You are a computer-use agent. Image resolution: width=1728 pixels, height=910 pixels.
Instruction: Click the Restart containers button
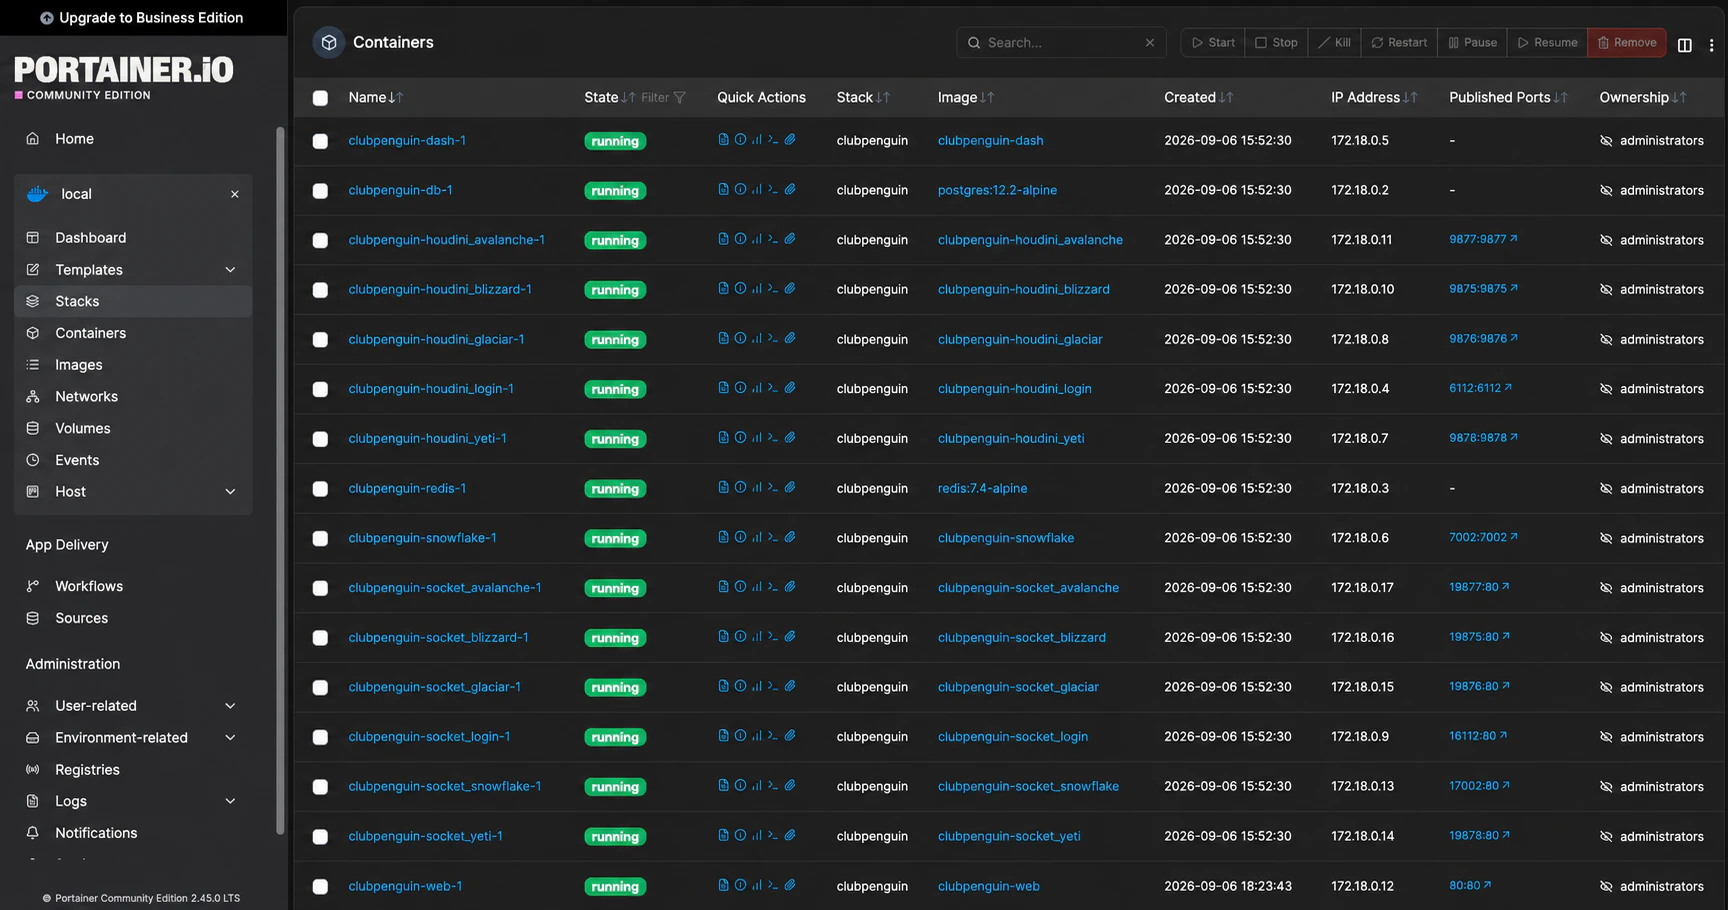coord(1399,43)
